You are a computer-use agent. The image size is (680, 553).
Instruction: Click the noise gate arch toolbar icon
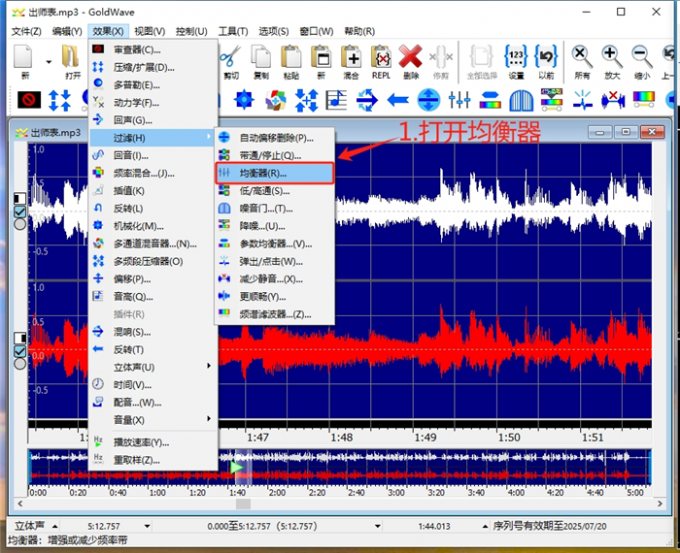(521, 100)
